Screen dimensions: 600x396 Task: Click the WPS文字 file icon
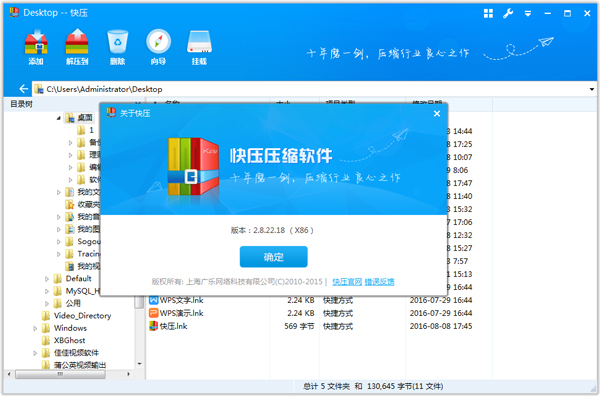pyautogui.click(x=153, y=300)
